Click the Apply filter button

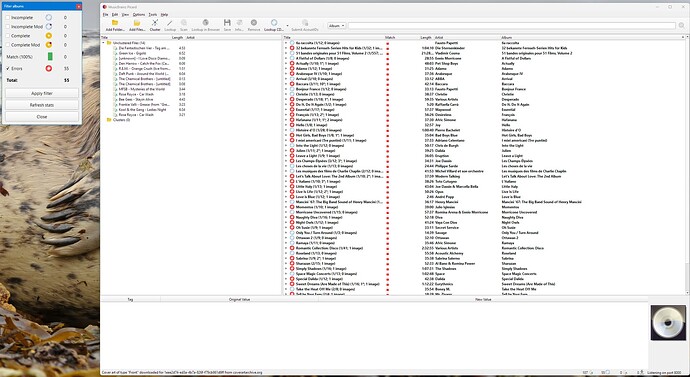tap(42, 93)
